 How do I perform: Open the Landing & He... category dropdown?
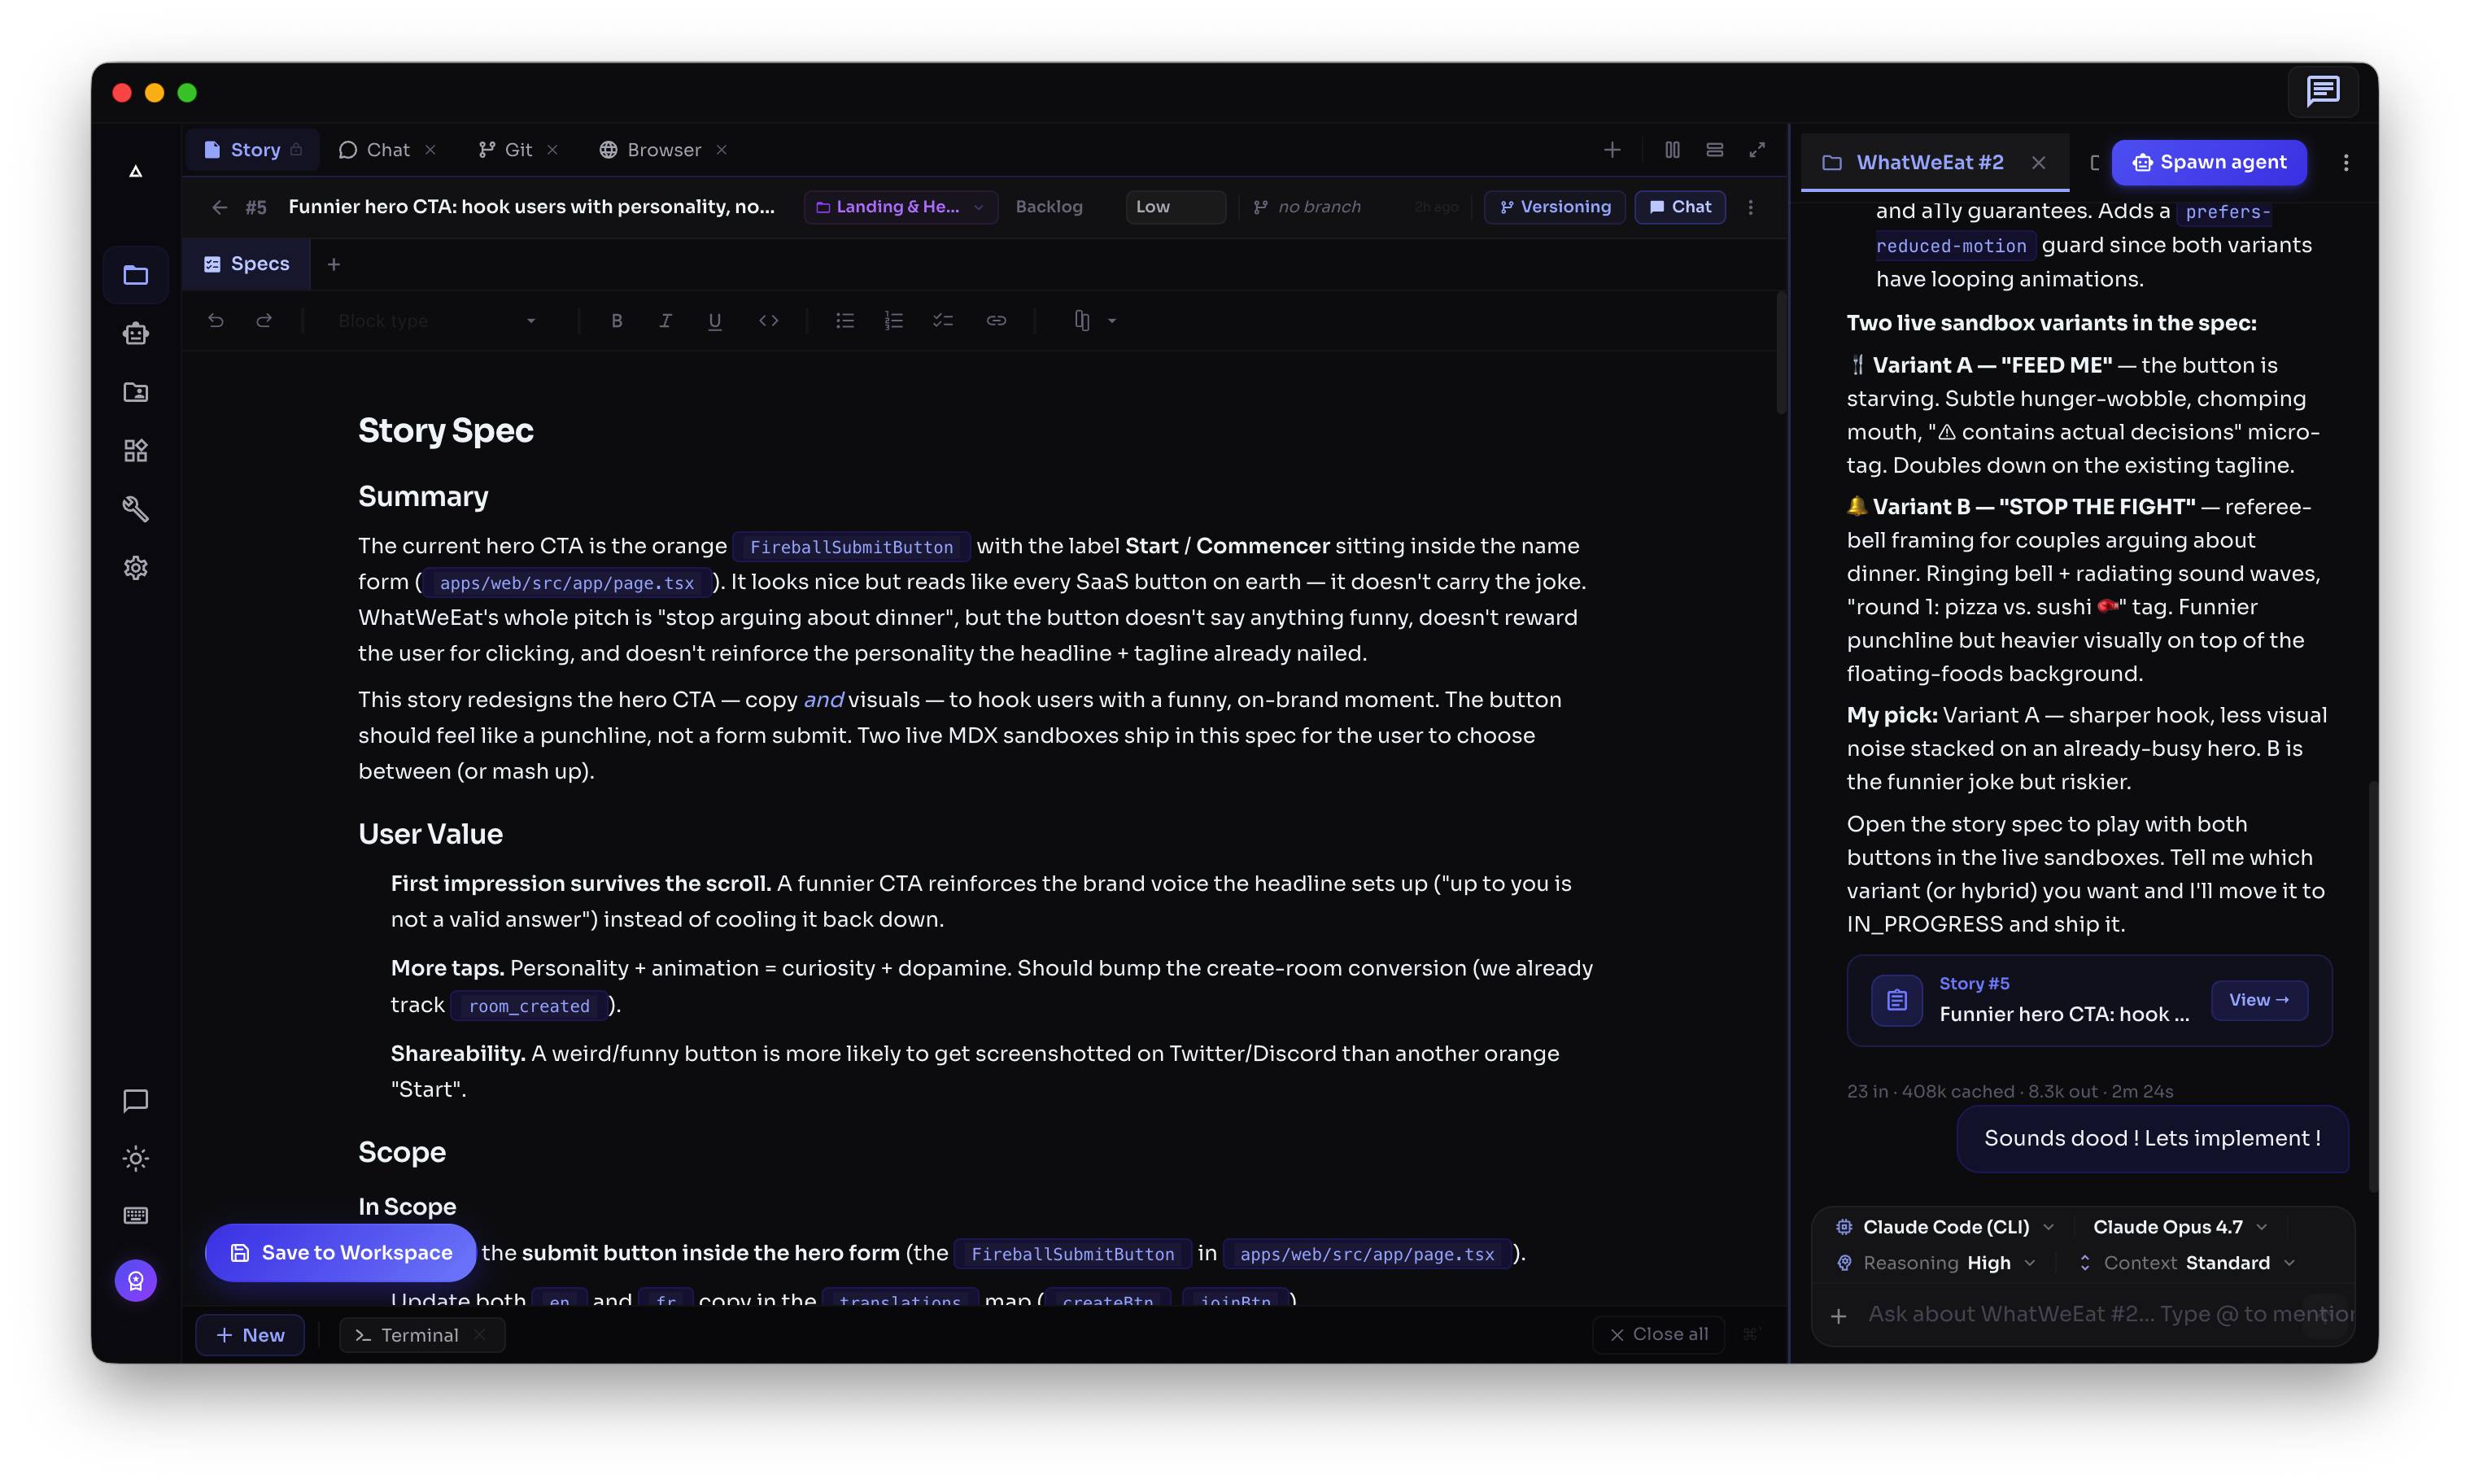(900, 207)
